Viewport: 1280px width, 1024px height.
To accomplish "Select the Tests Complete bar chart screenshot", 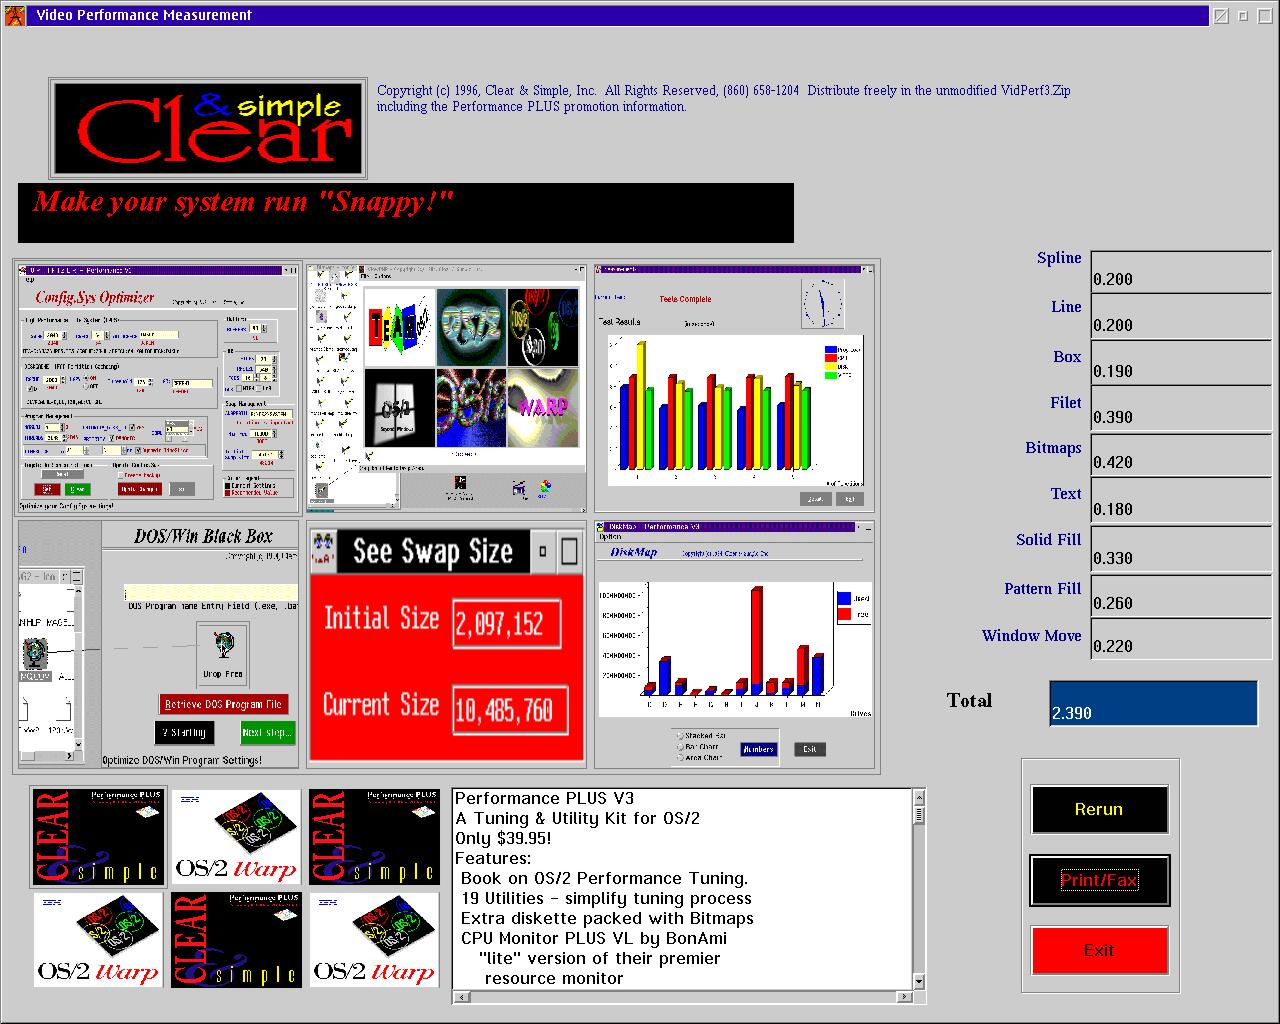I will tap(733, 388).
